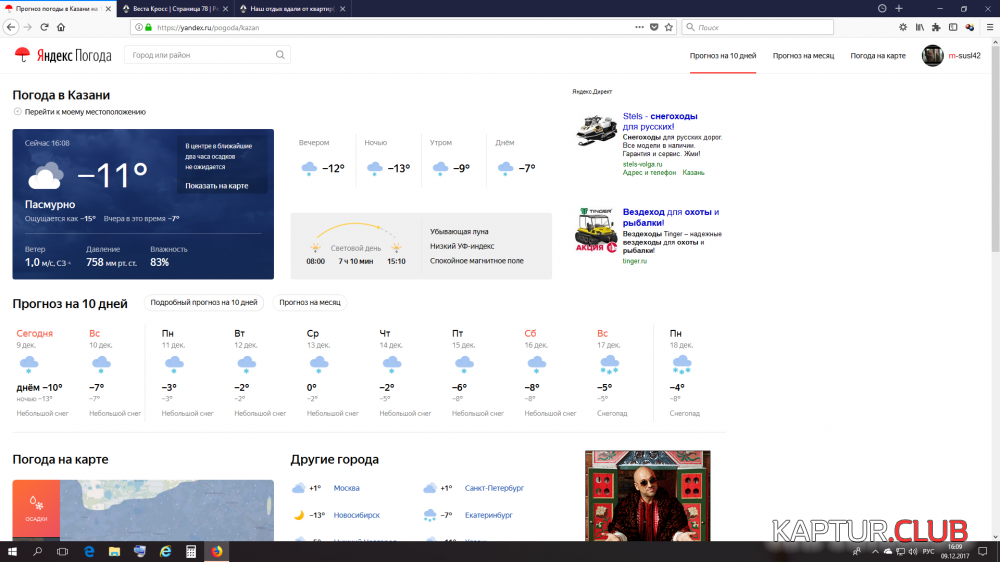
Task: Click 'Подробный прогноз на 10 дней' button
Action: click(x=203, y=302)
